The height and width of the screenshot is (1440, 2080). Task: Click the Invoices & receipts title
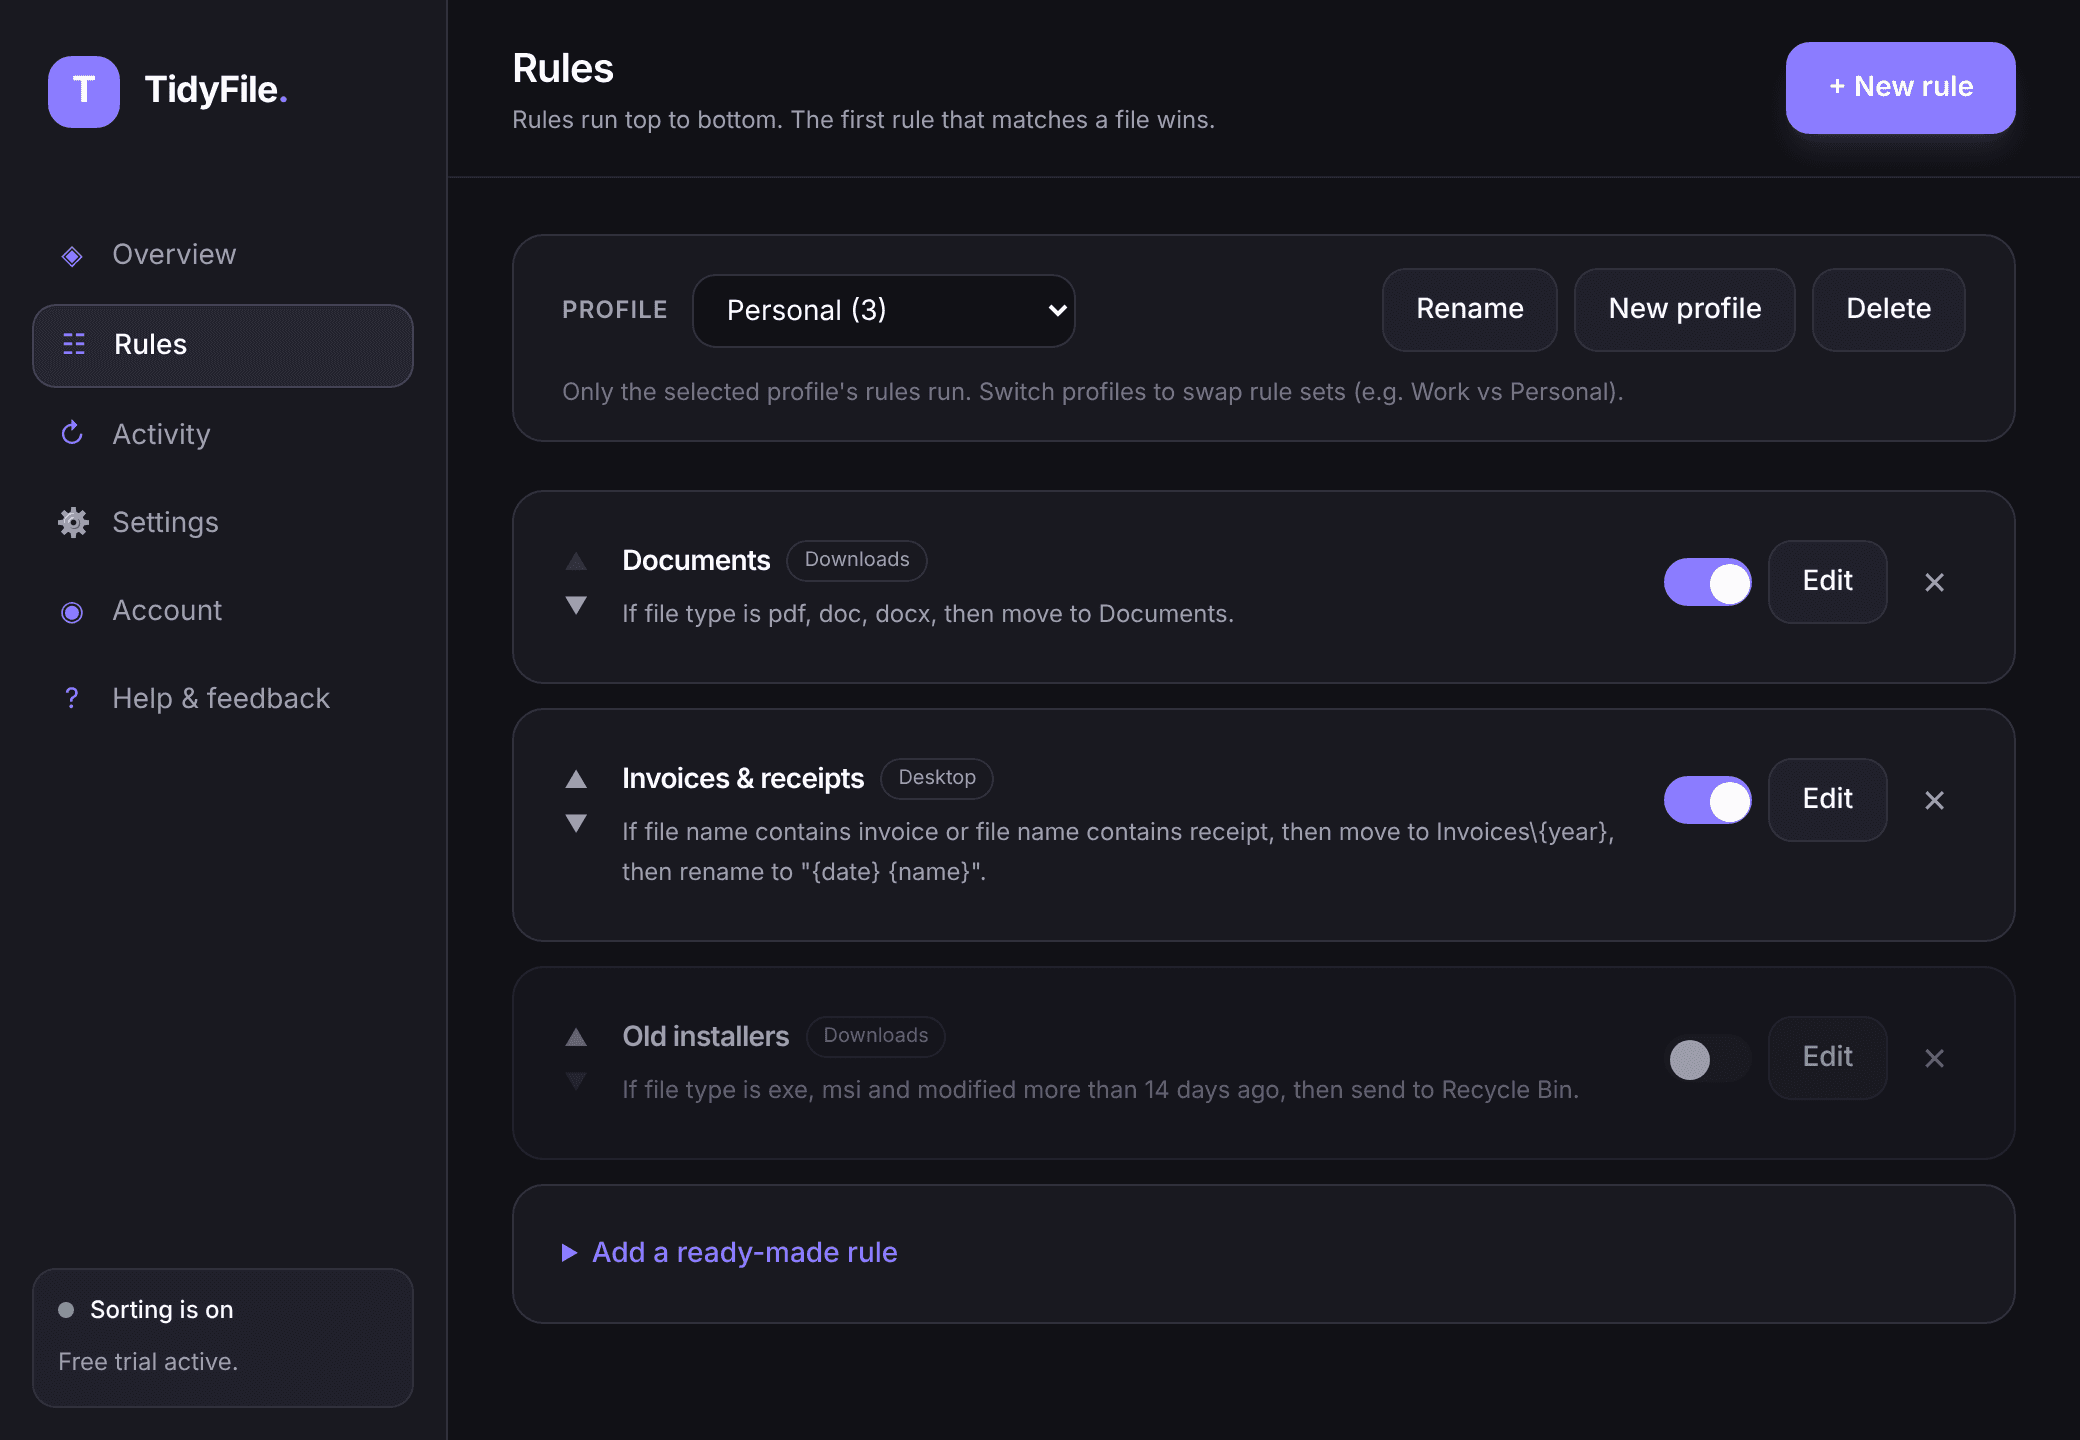pos(743,779)
